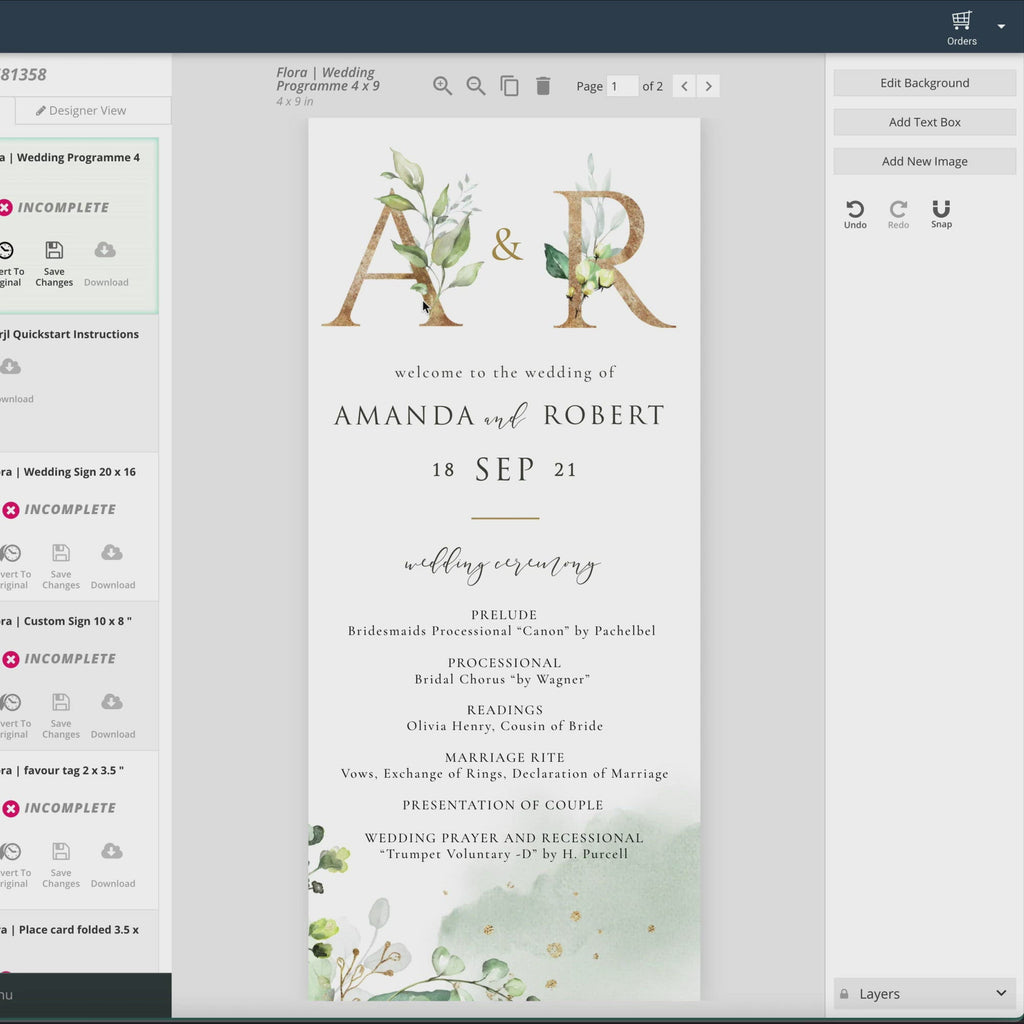This screenshot has width=1024, height=1024.
Task: Select the SEP month text
Action: 505,470
